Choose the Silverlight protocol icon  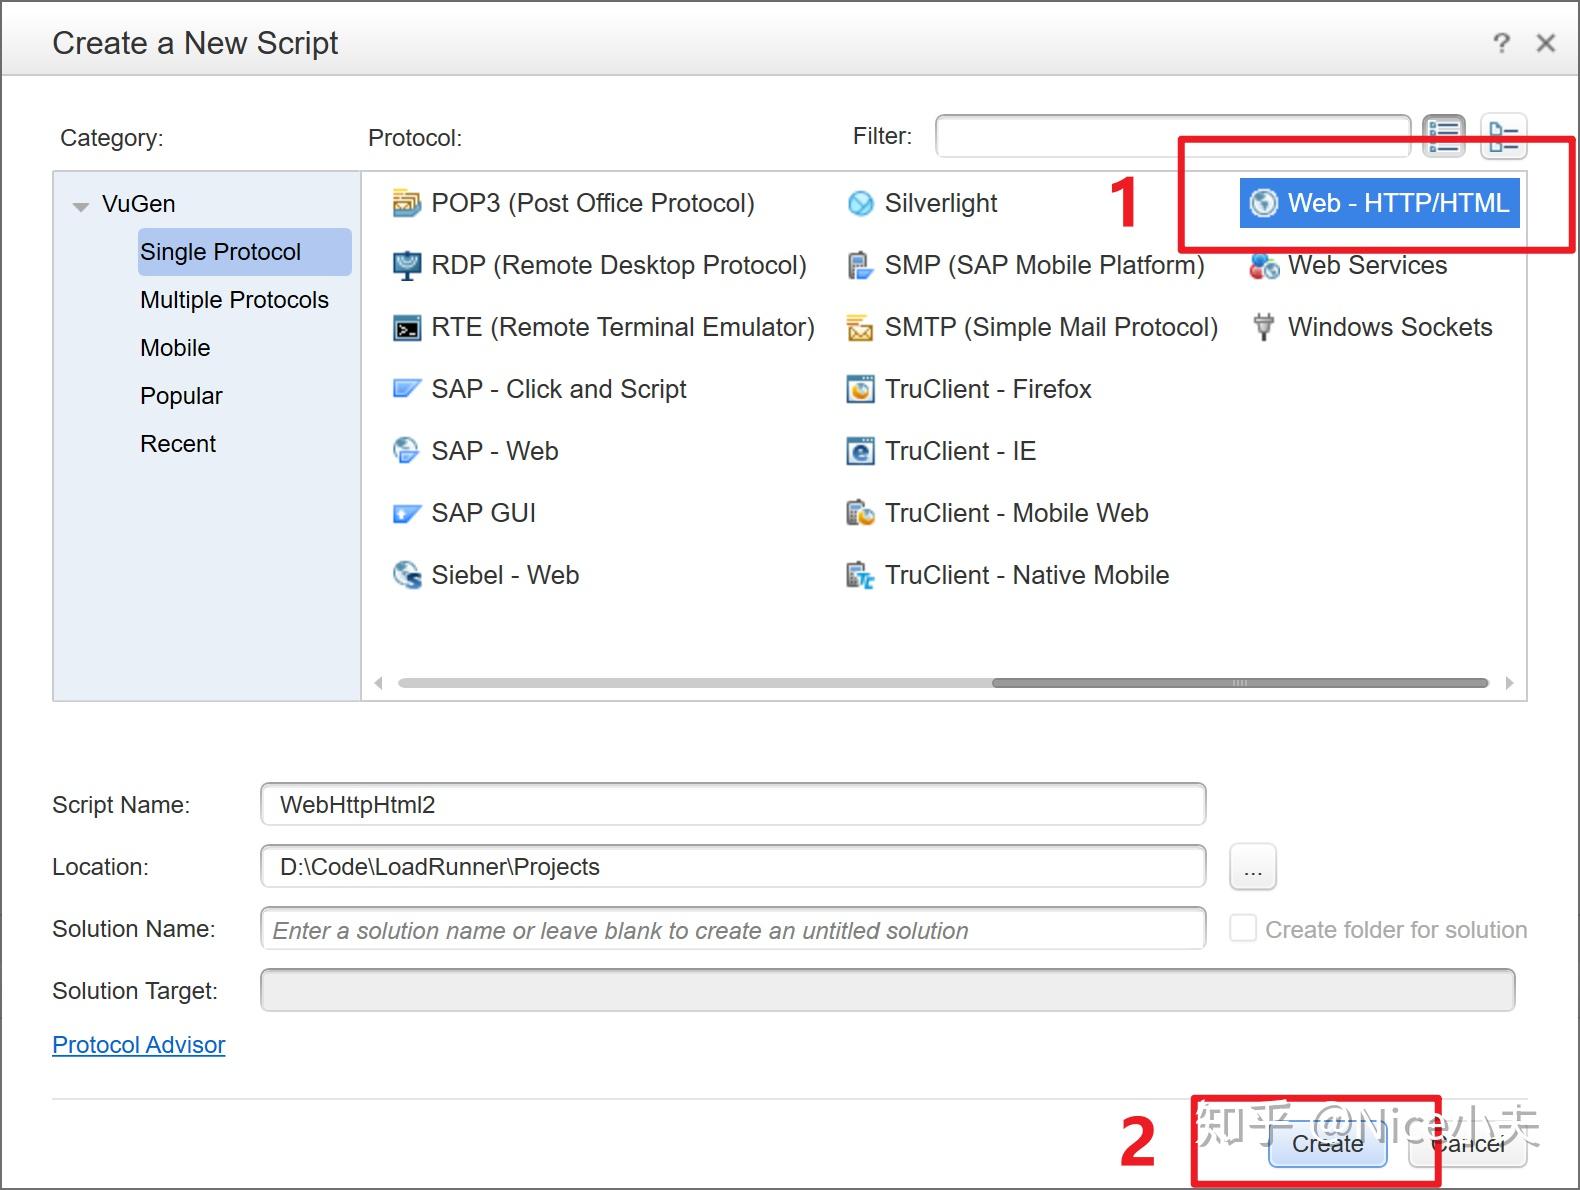pyautogui.click(x=860, y=203)
